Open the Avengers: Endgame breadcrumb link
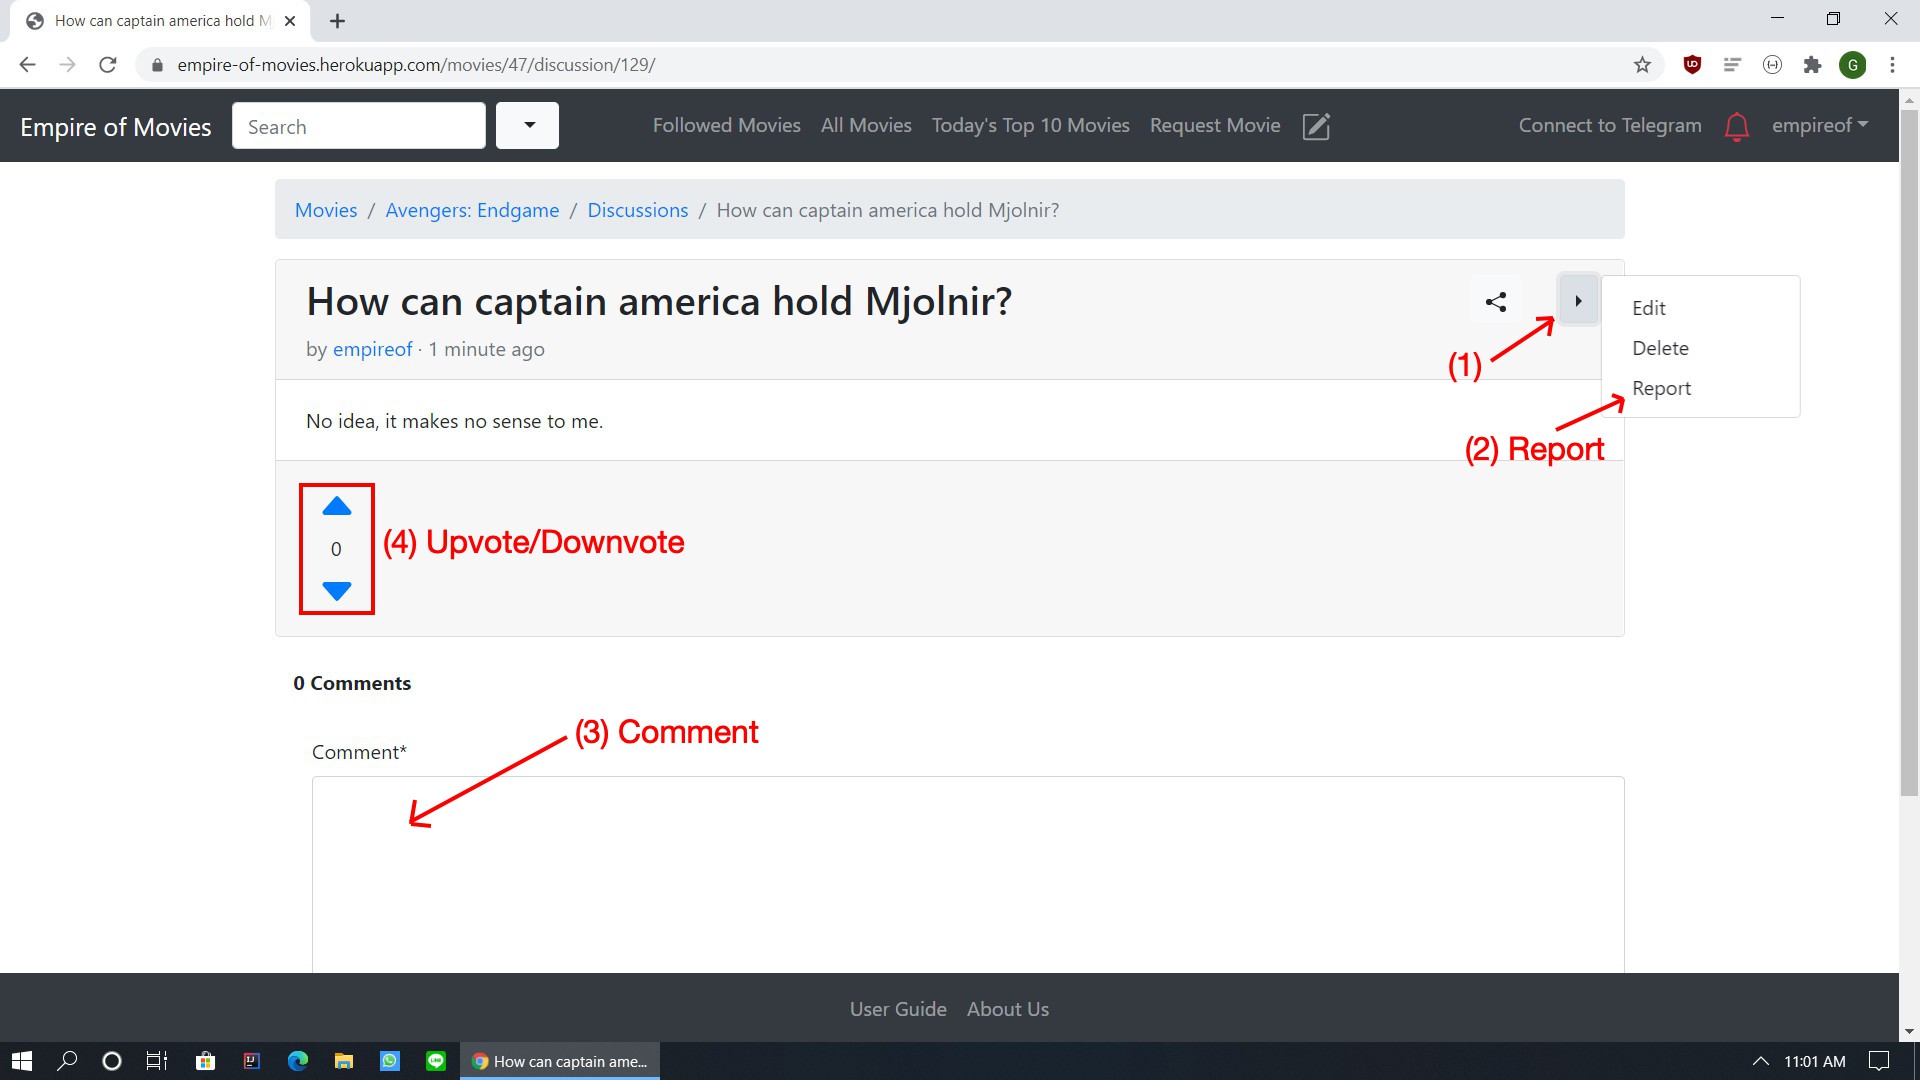1920x1080 pixels. coord(472,210)
